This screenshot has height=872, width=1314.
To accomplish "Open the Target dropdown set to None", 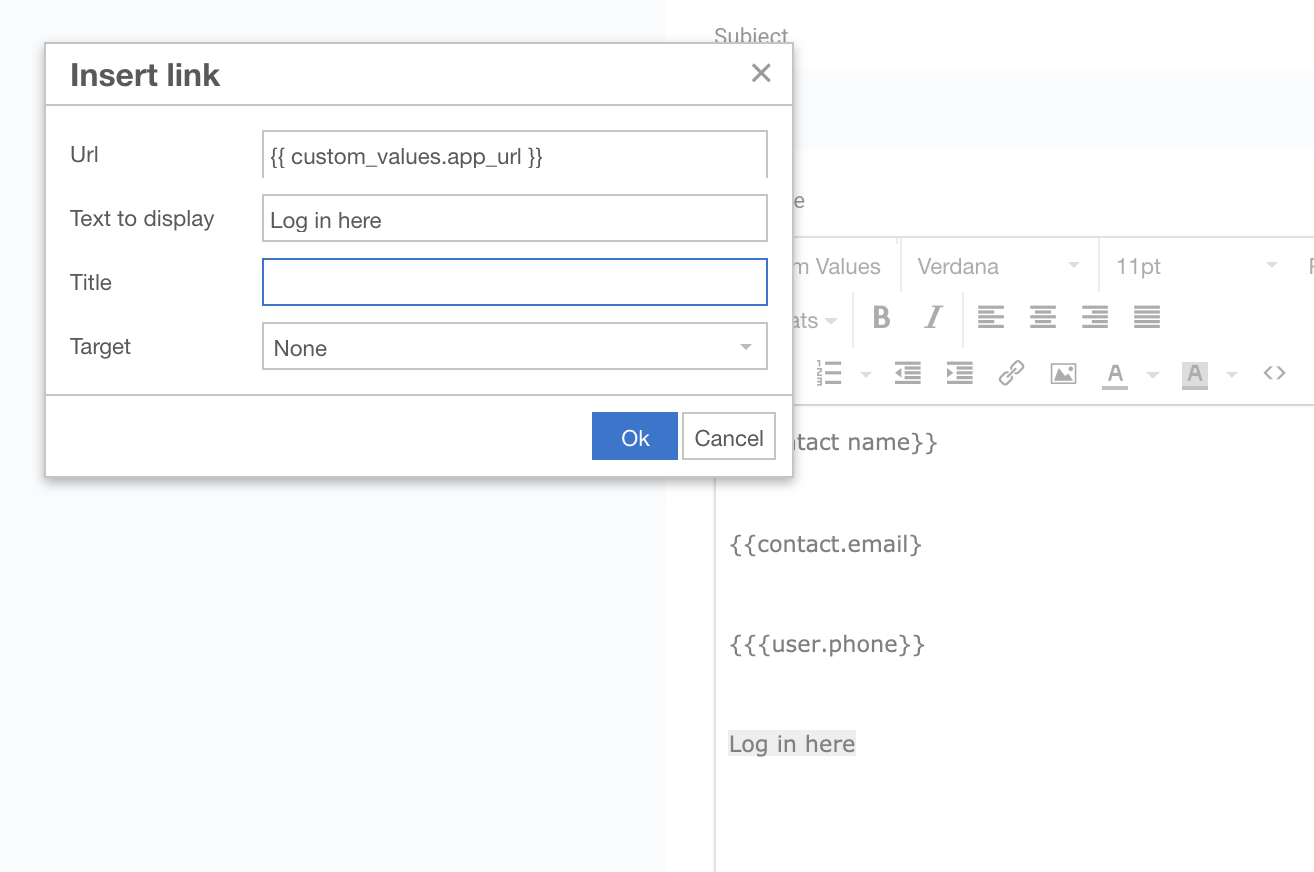I will point(514,347).
